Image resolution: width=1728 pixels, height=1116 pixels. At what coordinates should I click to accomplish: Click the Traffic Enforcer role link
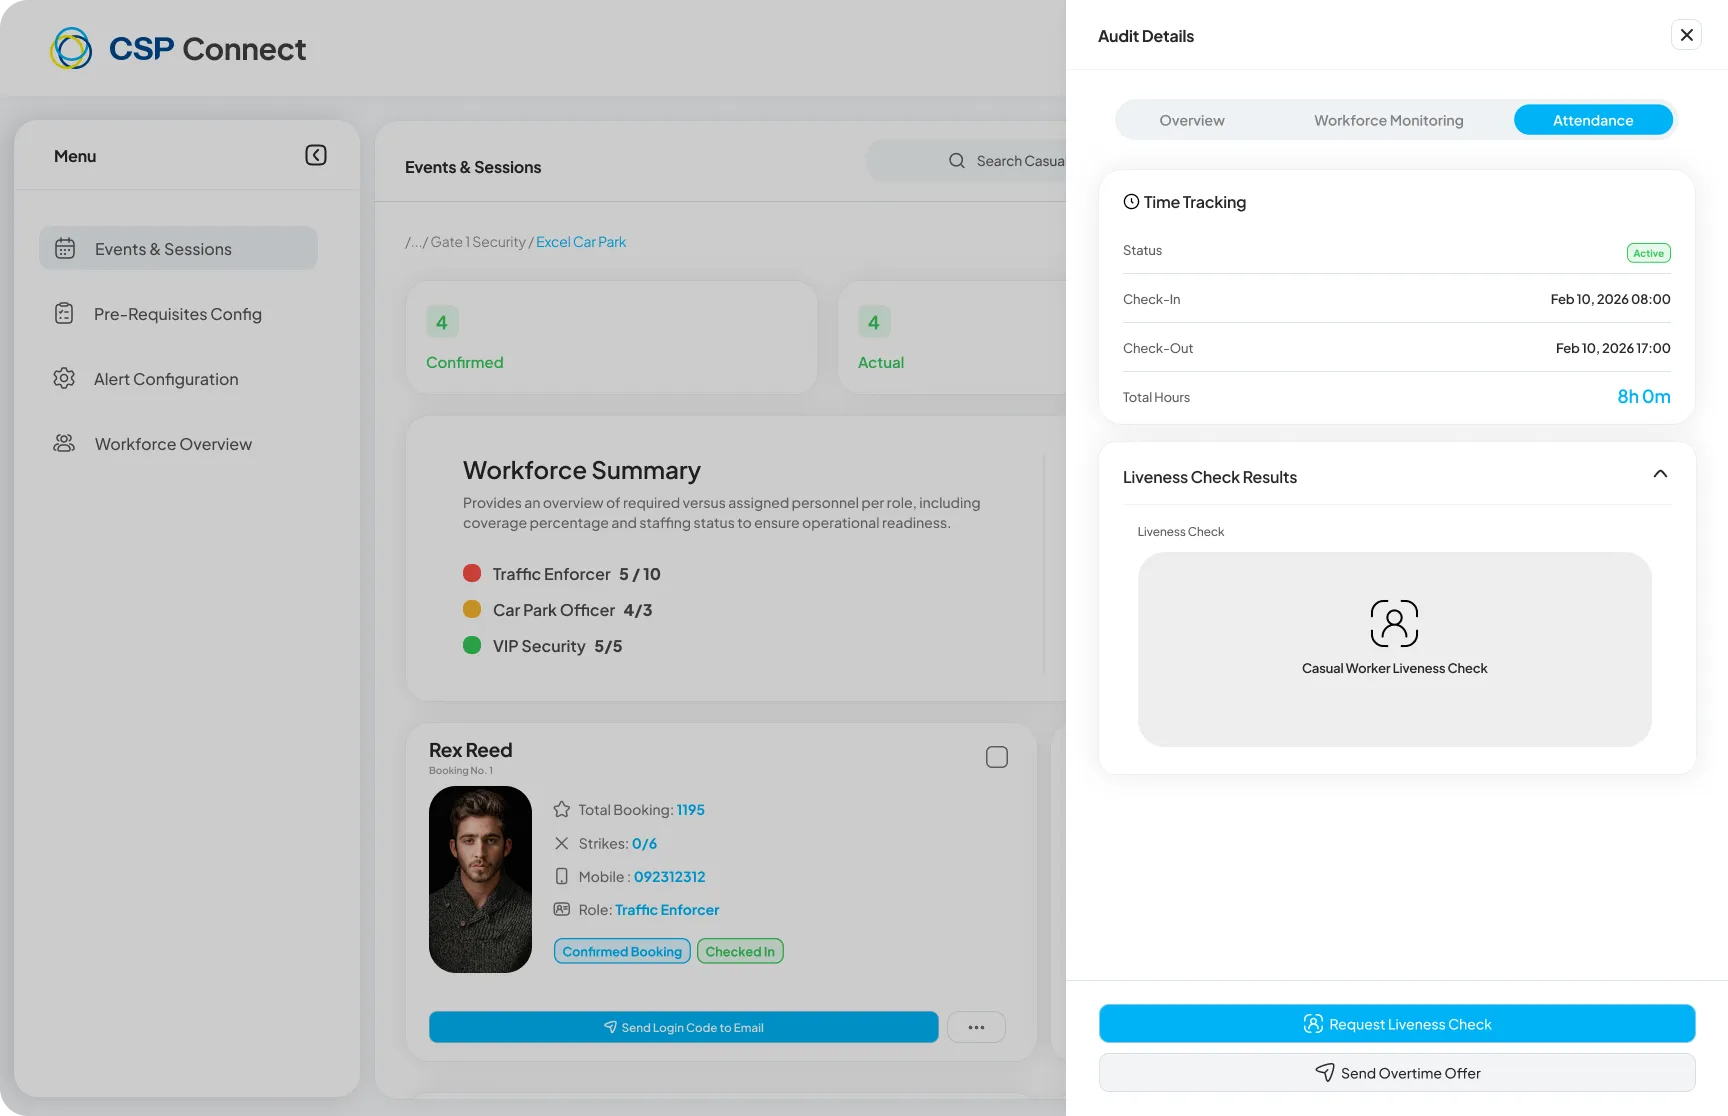[667, 910]
